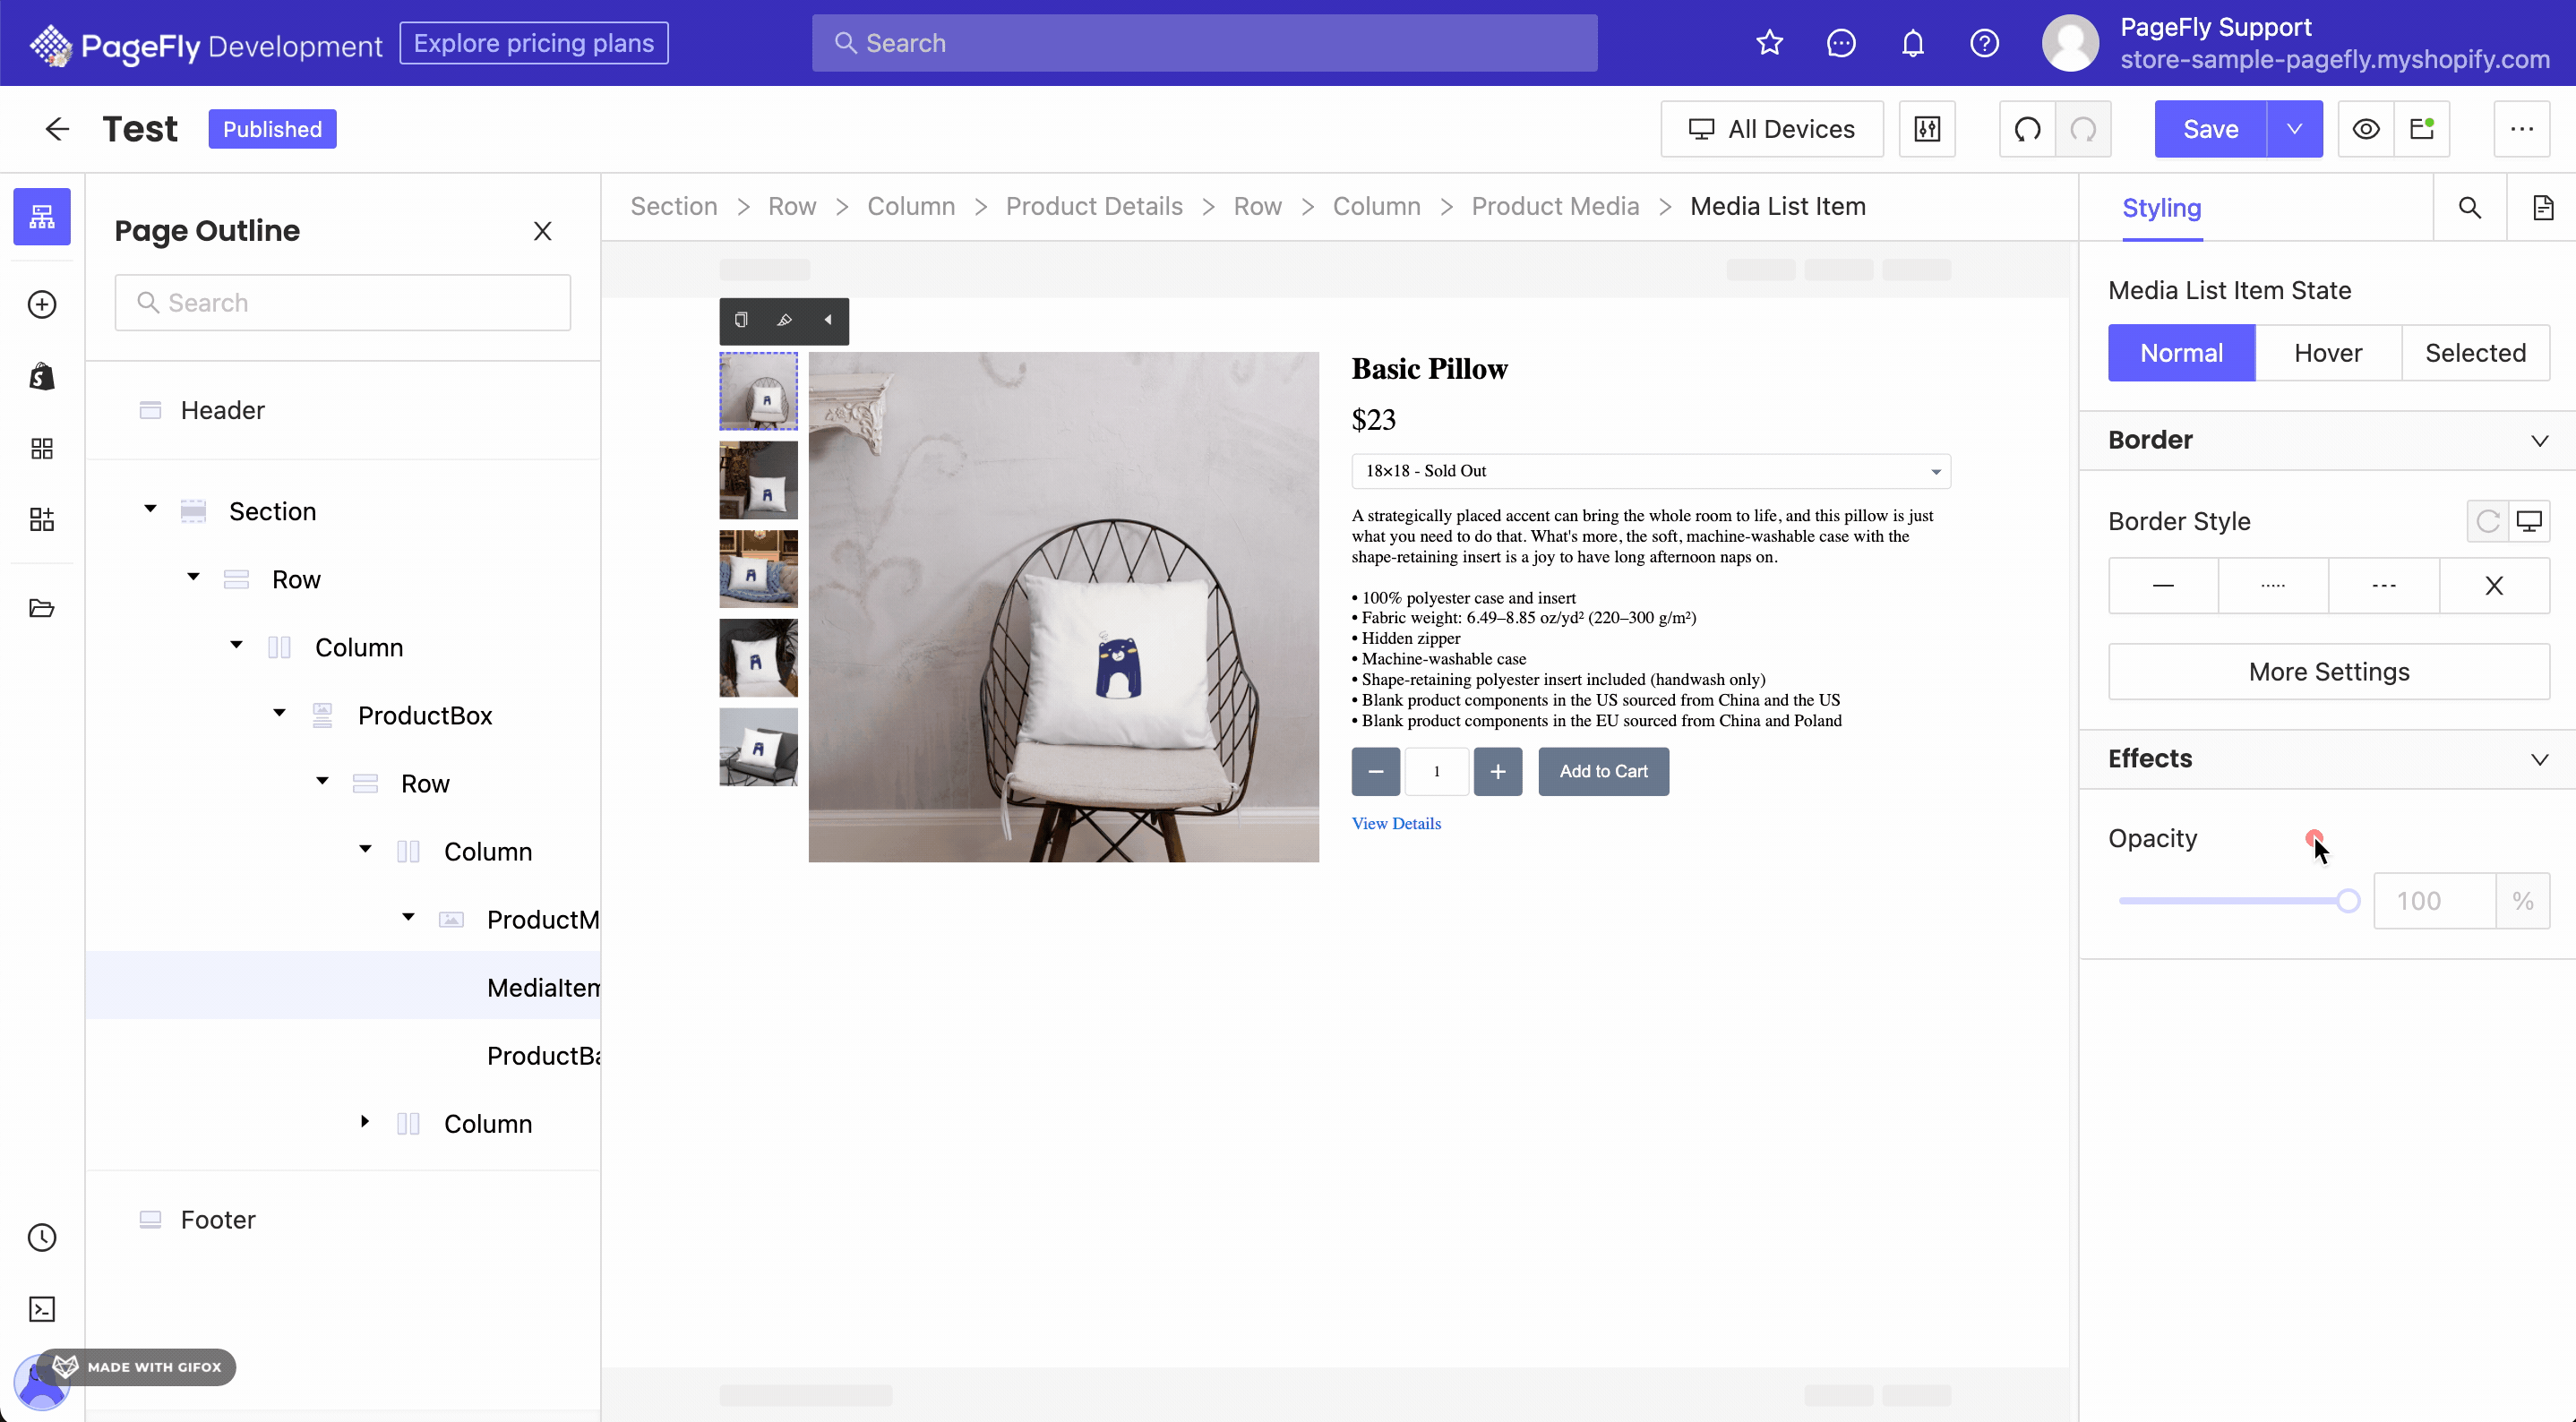This screenshot has height=1422, width=2576.
Task: Follow the View Details link
Action: (1396, 823)
